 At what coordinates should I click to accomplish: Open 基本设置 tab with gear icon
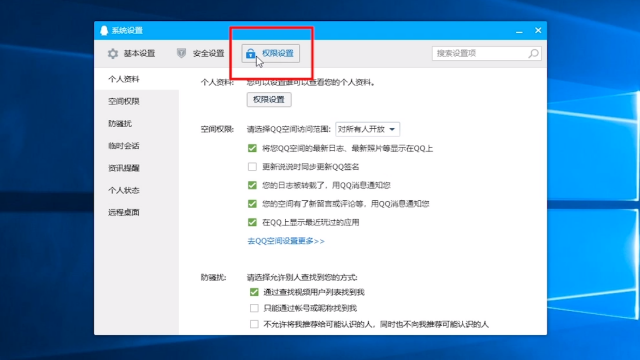(x=131, y=53)
